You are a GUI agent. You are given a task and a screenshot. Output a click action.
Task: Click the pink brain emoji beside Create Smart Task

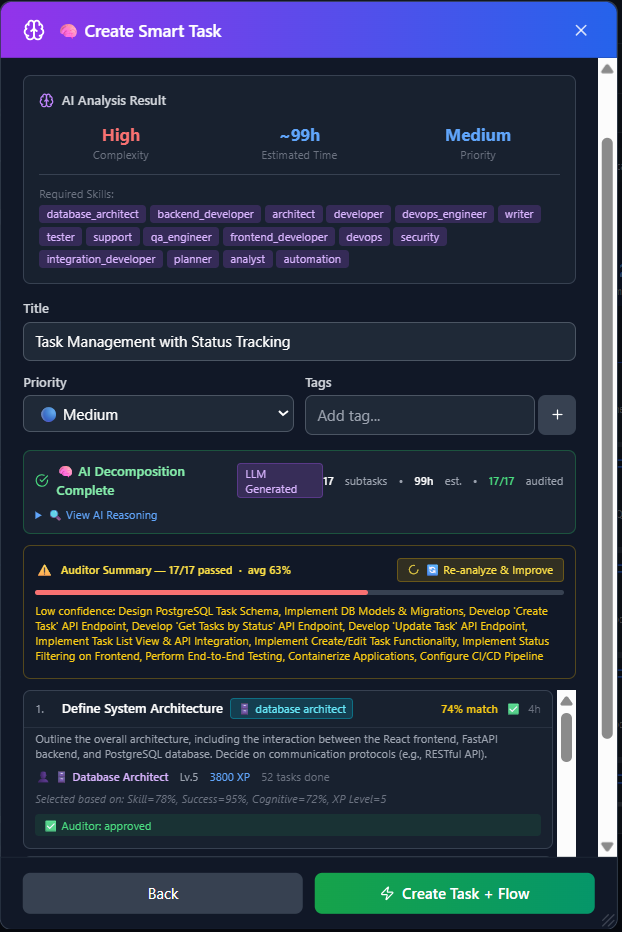pos(68,31)
